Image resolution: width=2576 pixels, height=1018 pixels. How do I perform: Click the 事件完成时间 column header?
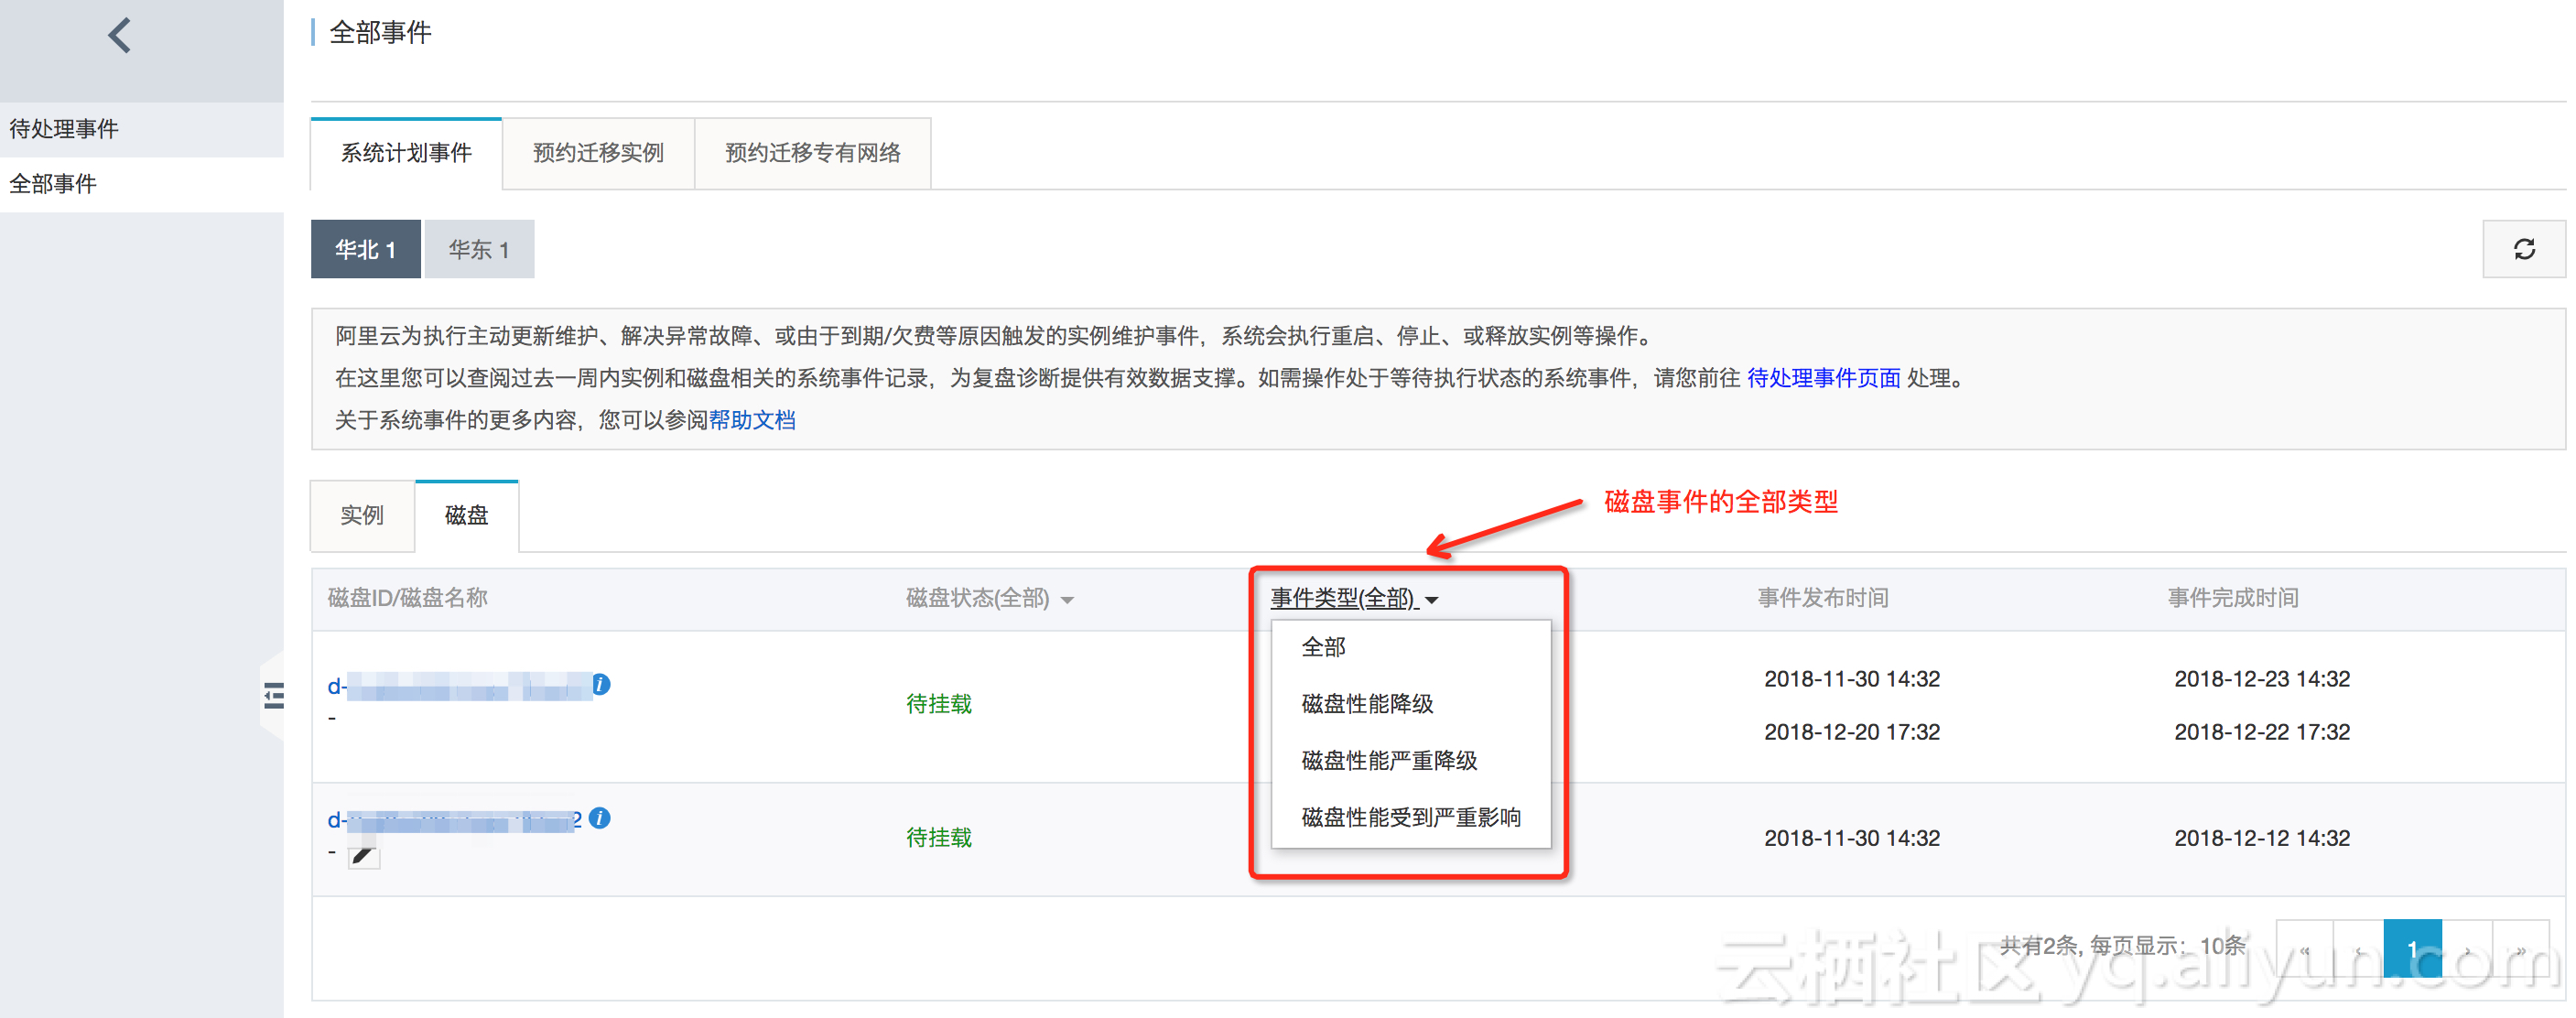[x=2232, y=598]
